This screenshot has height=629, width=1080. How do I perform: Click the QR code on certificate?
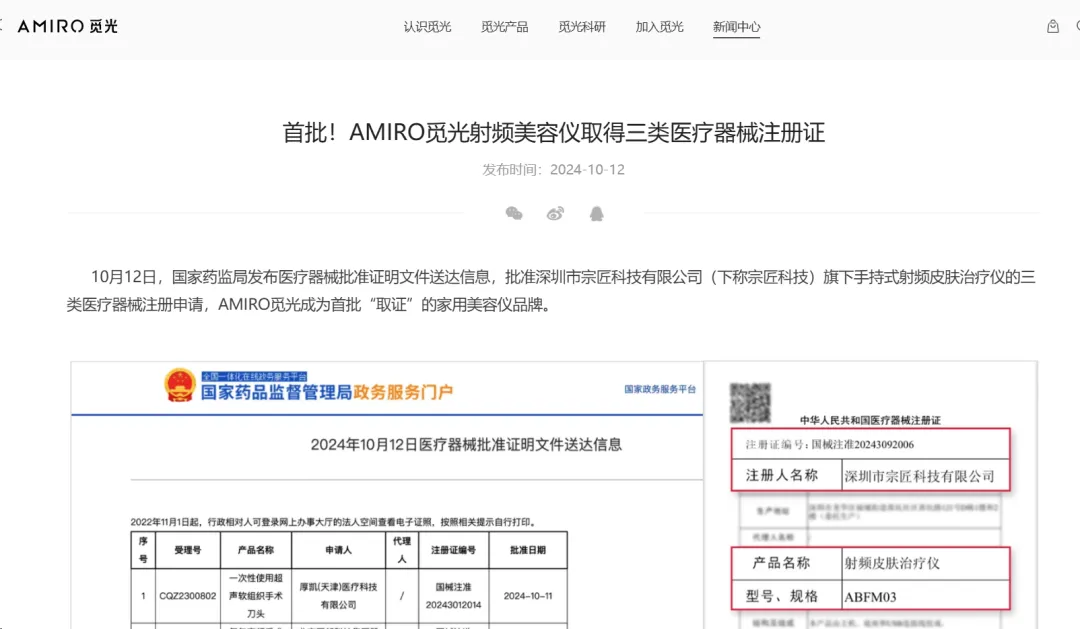tap(750, 402)
